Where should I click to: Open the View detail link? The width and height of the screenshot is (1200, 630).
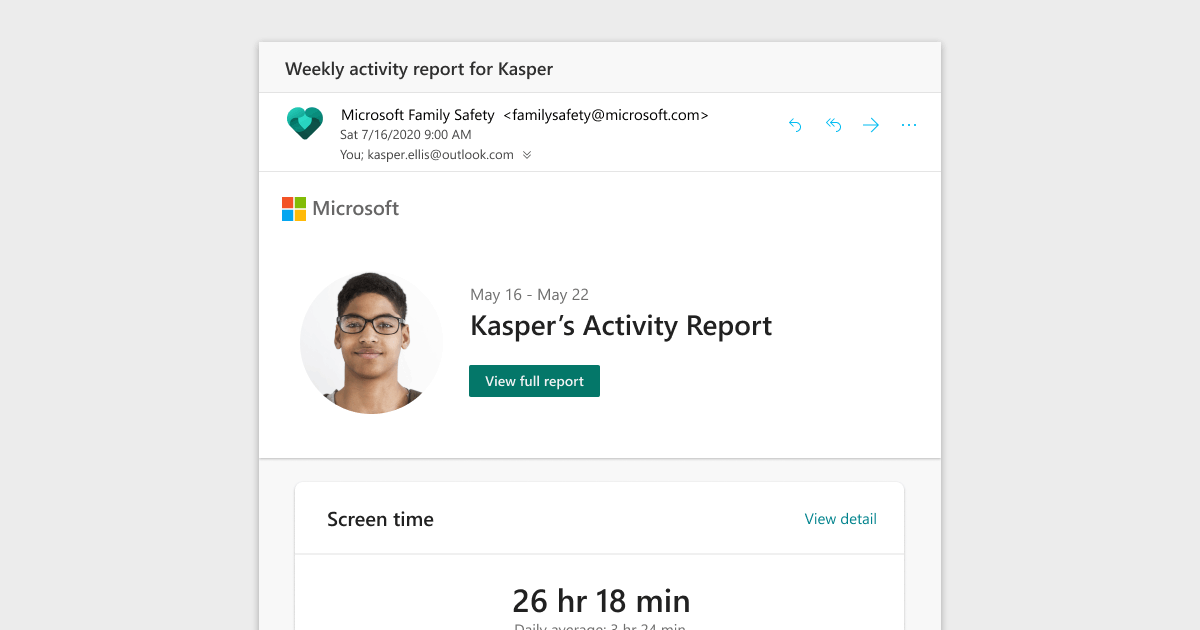(840, 519)
